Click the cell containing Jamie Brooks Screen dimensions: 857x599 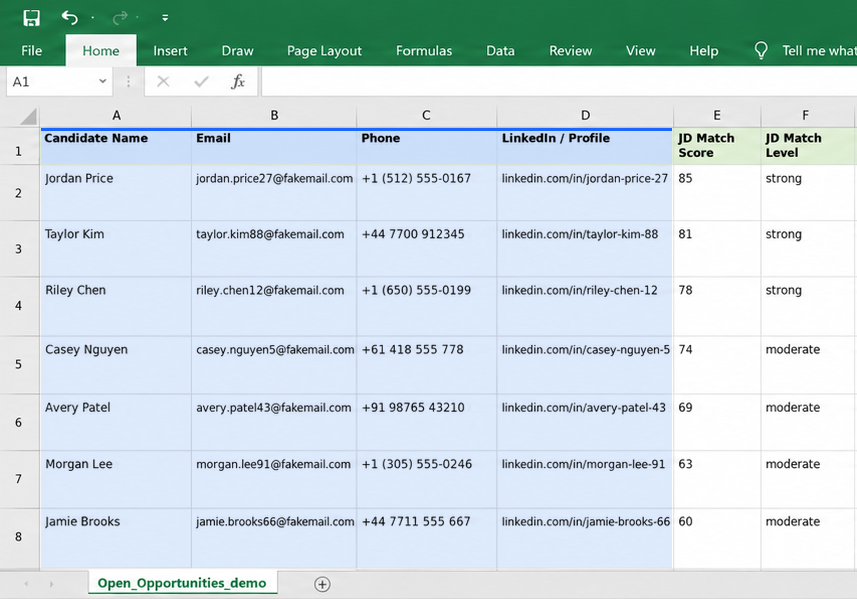(x=116, y=539)
